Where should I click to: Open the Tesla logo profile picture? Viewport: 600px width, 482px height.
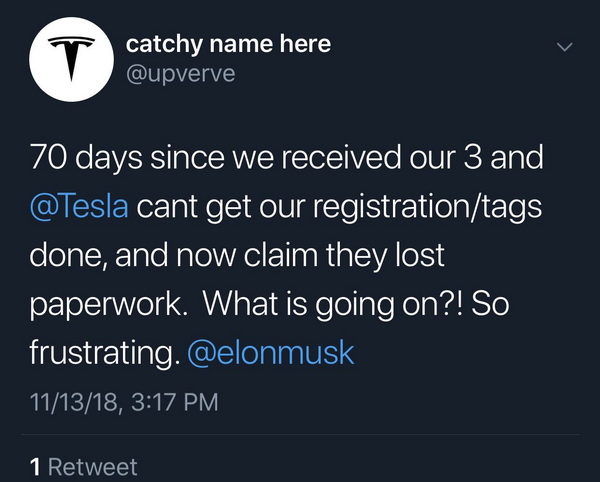(x=72, y=59)
